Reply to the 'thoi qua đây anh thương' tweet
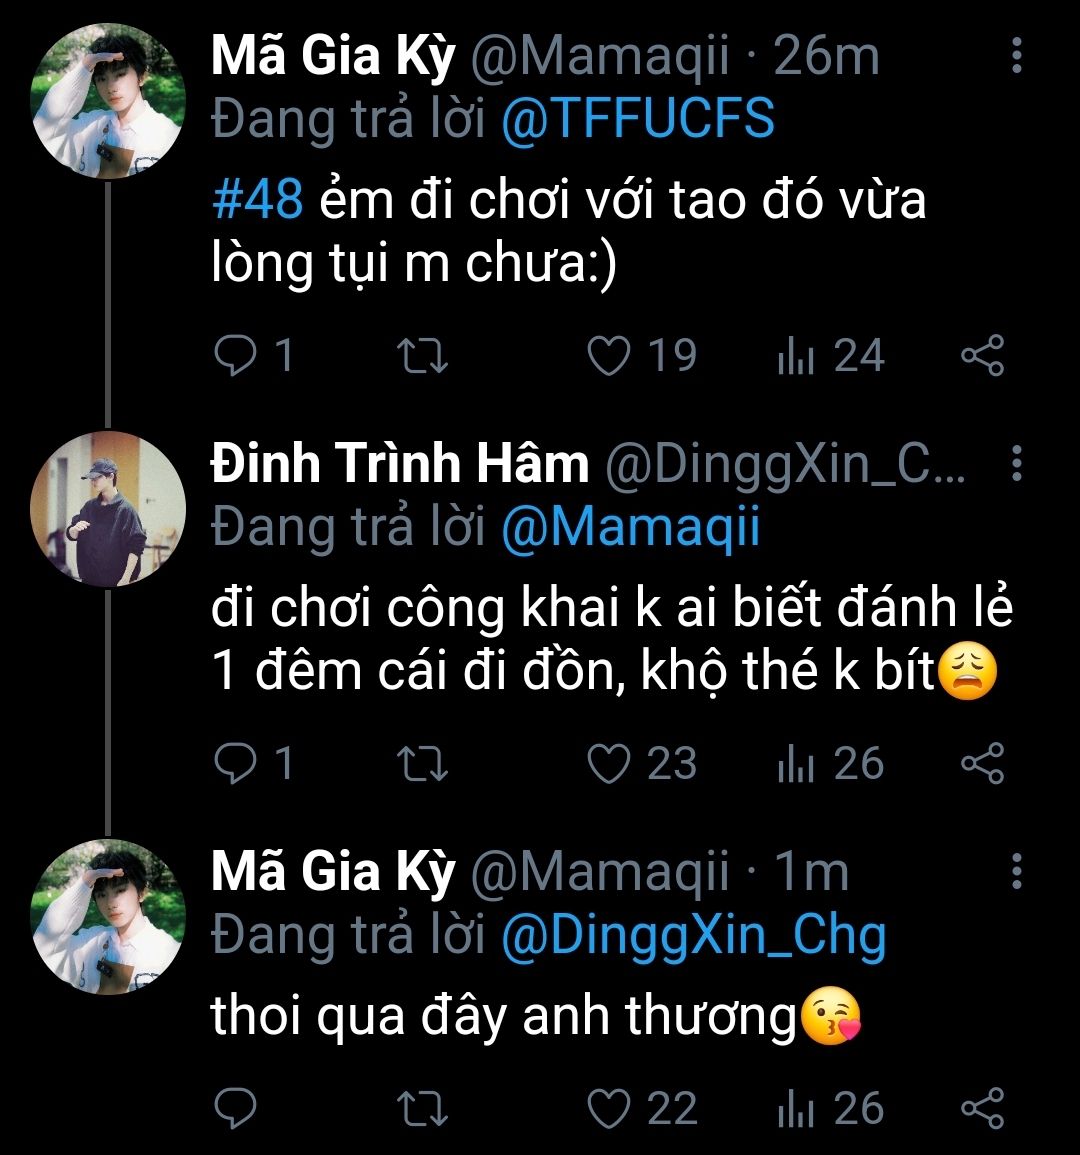Screen dimensions: 1080x1155 coord(236,1108)
